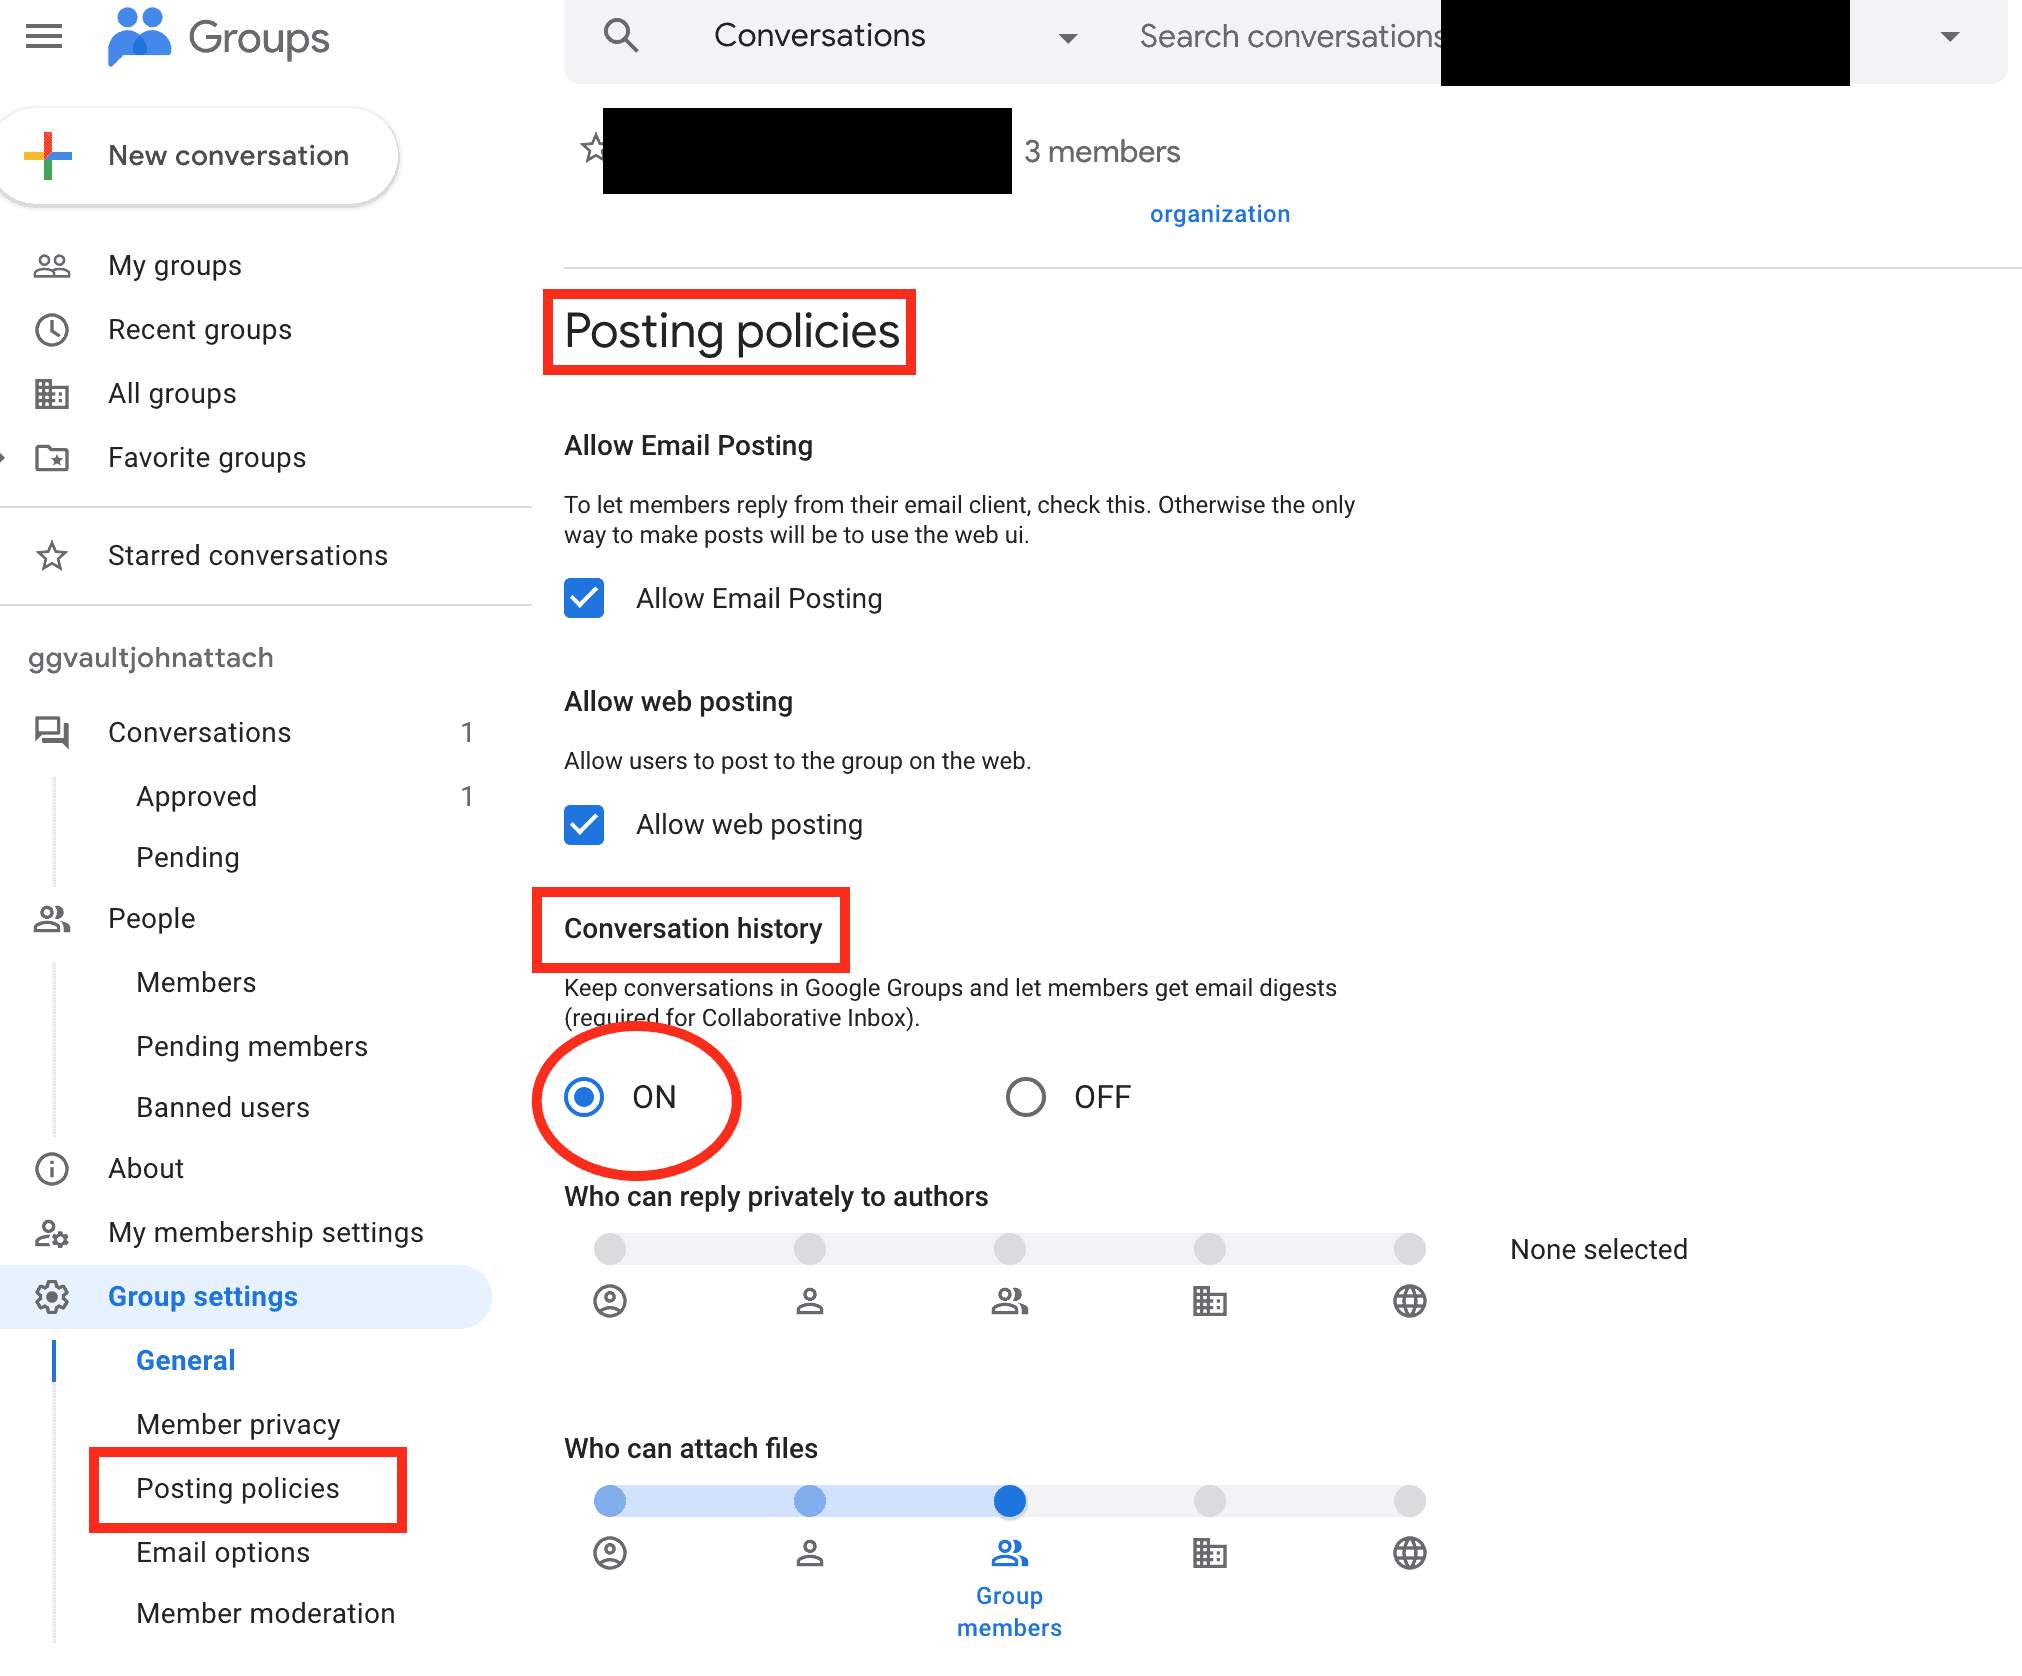Screen dimensions: 2022x1676
Task: Open Member moderation settings
Action: point(266,1614)
